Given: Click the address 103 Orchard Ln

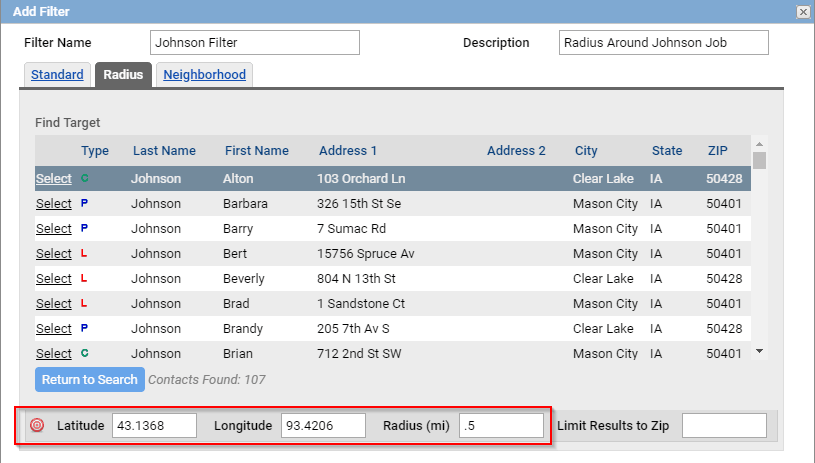Looking at the screenshot, I should (x=361, y=178).
